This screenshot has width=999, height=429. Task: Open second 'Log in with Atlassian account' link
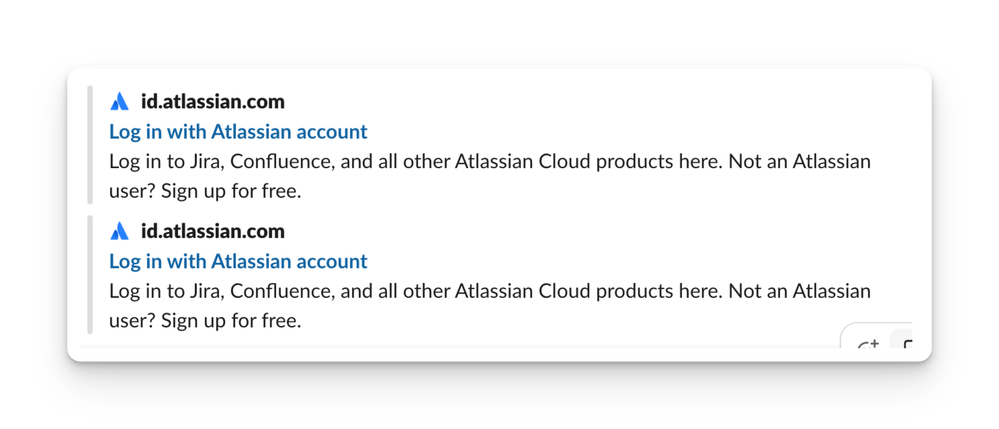point(238,261)
